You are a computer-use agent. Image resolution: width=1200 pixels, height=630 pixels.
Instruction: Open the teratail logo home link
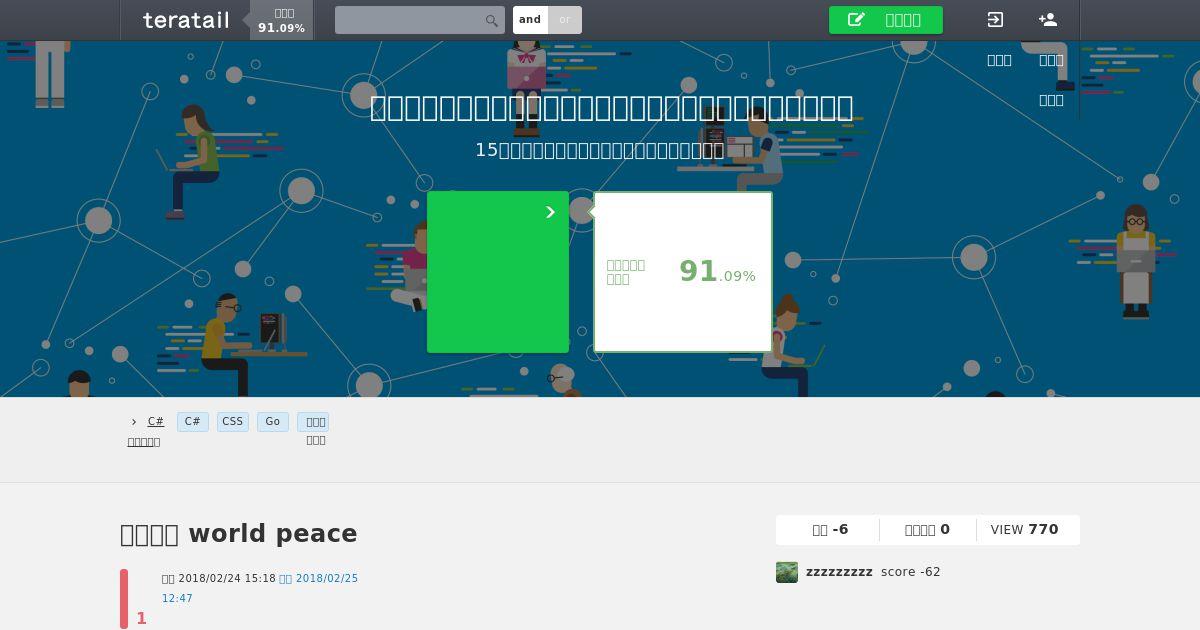coord(186,20)
